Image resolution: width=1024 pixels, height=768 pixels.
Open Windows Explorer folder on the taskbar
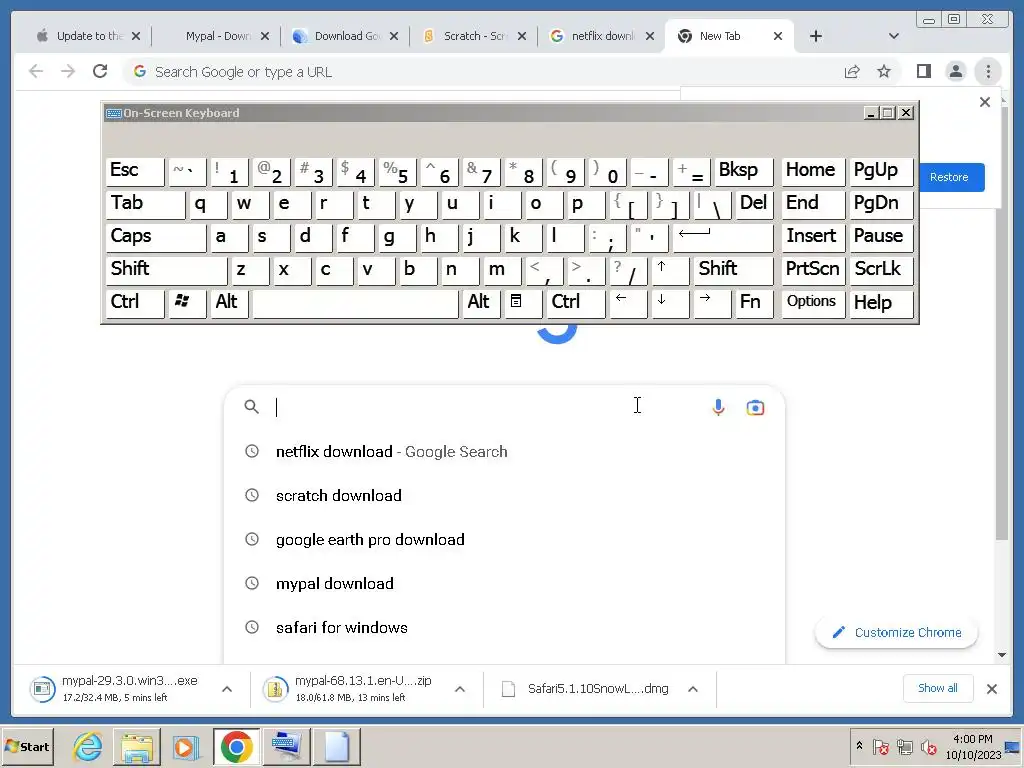coord(136,746)
